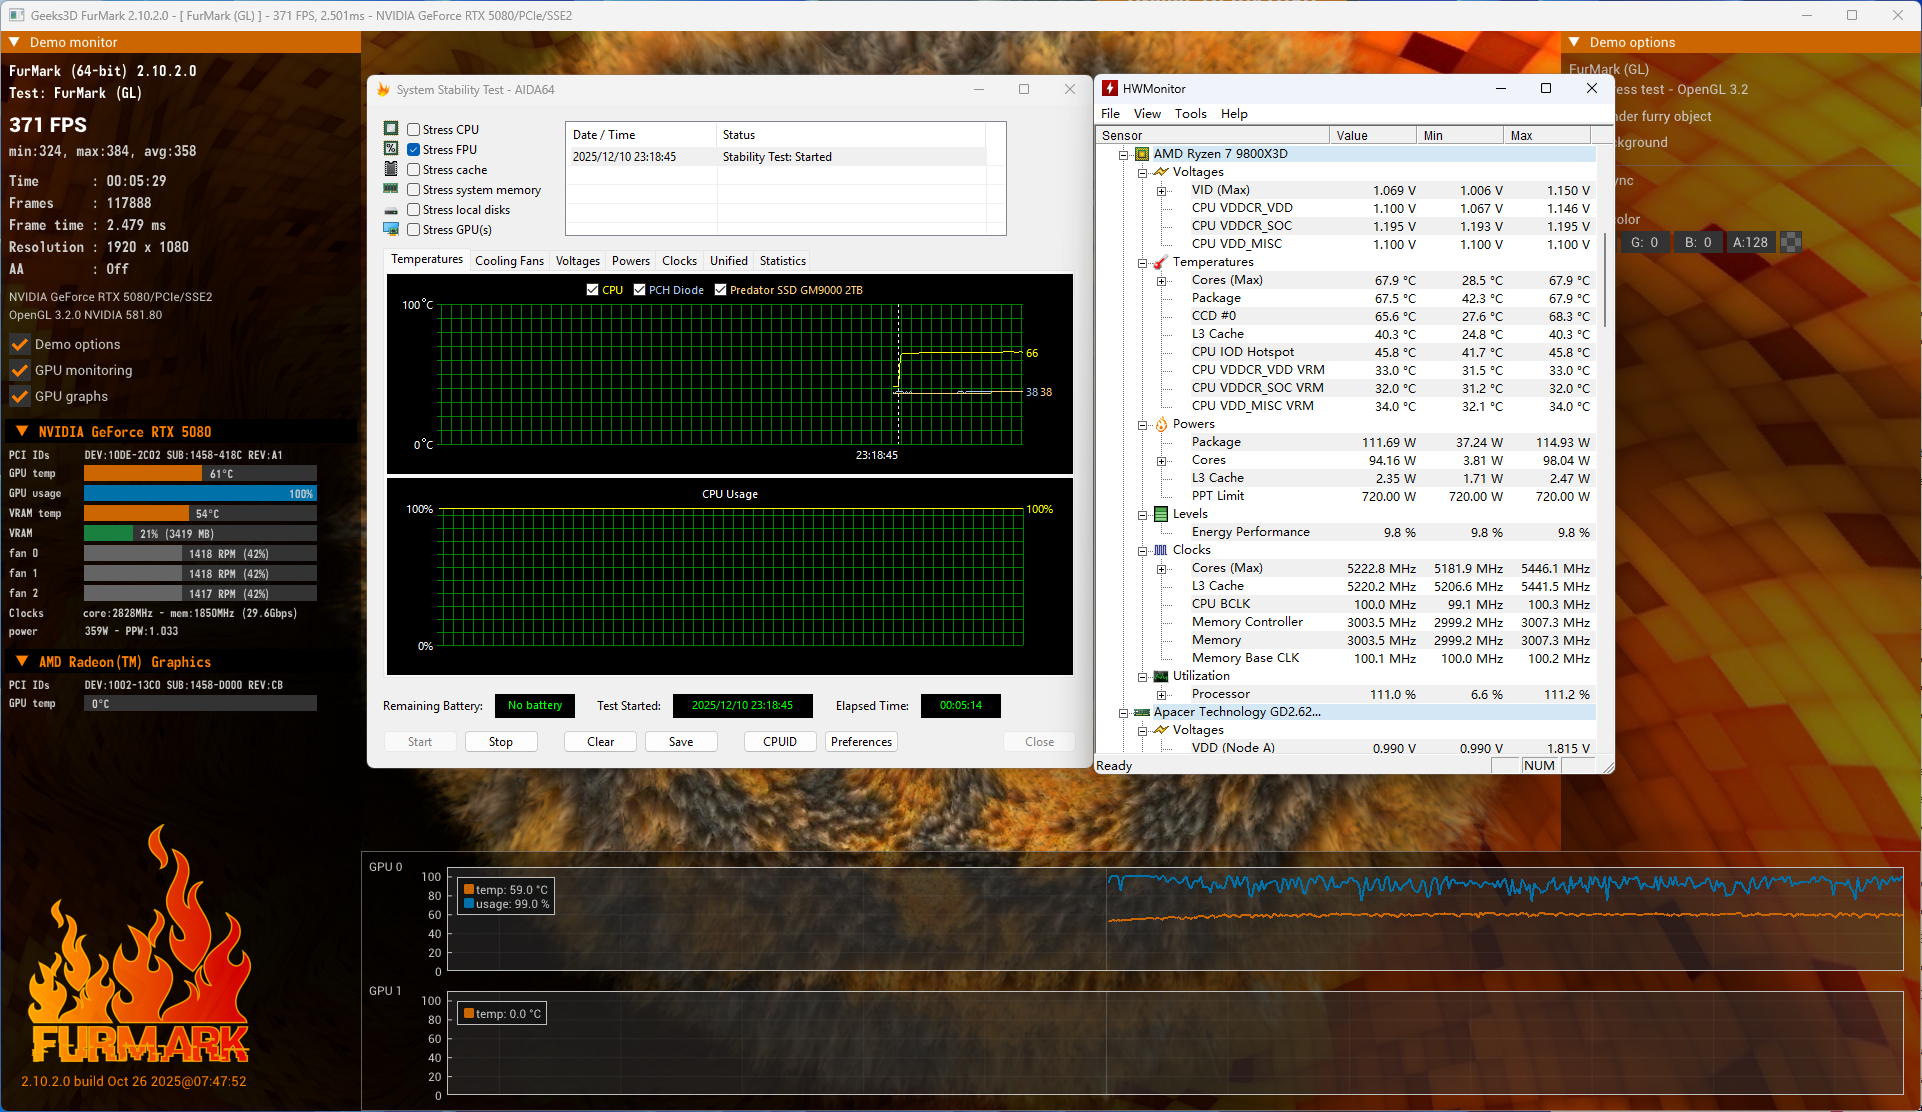This screenshot has height=1112, width=1922.
Task: Click the percent chip icon beside Stress FPU
Action: click(x=391, y=149)
